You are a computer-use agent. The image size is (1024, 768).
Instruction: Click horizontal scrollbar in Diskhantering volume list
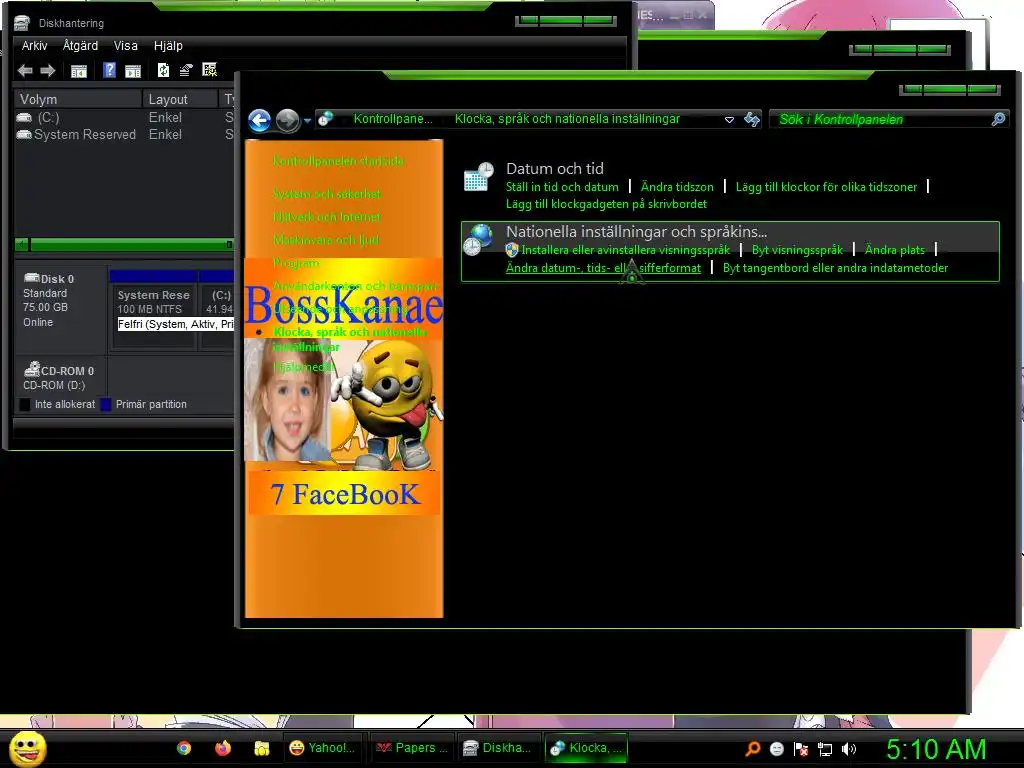[x=129, y=245]
